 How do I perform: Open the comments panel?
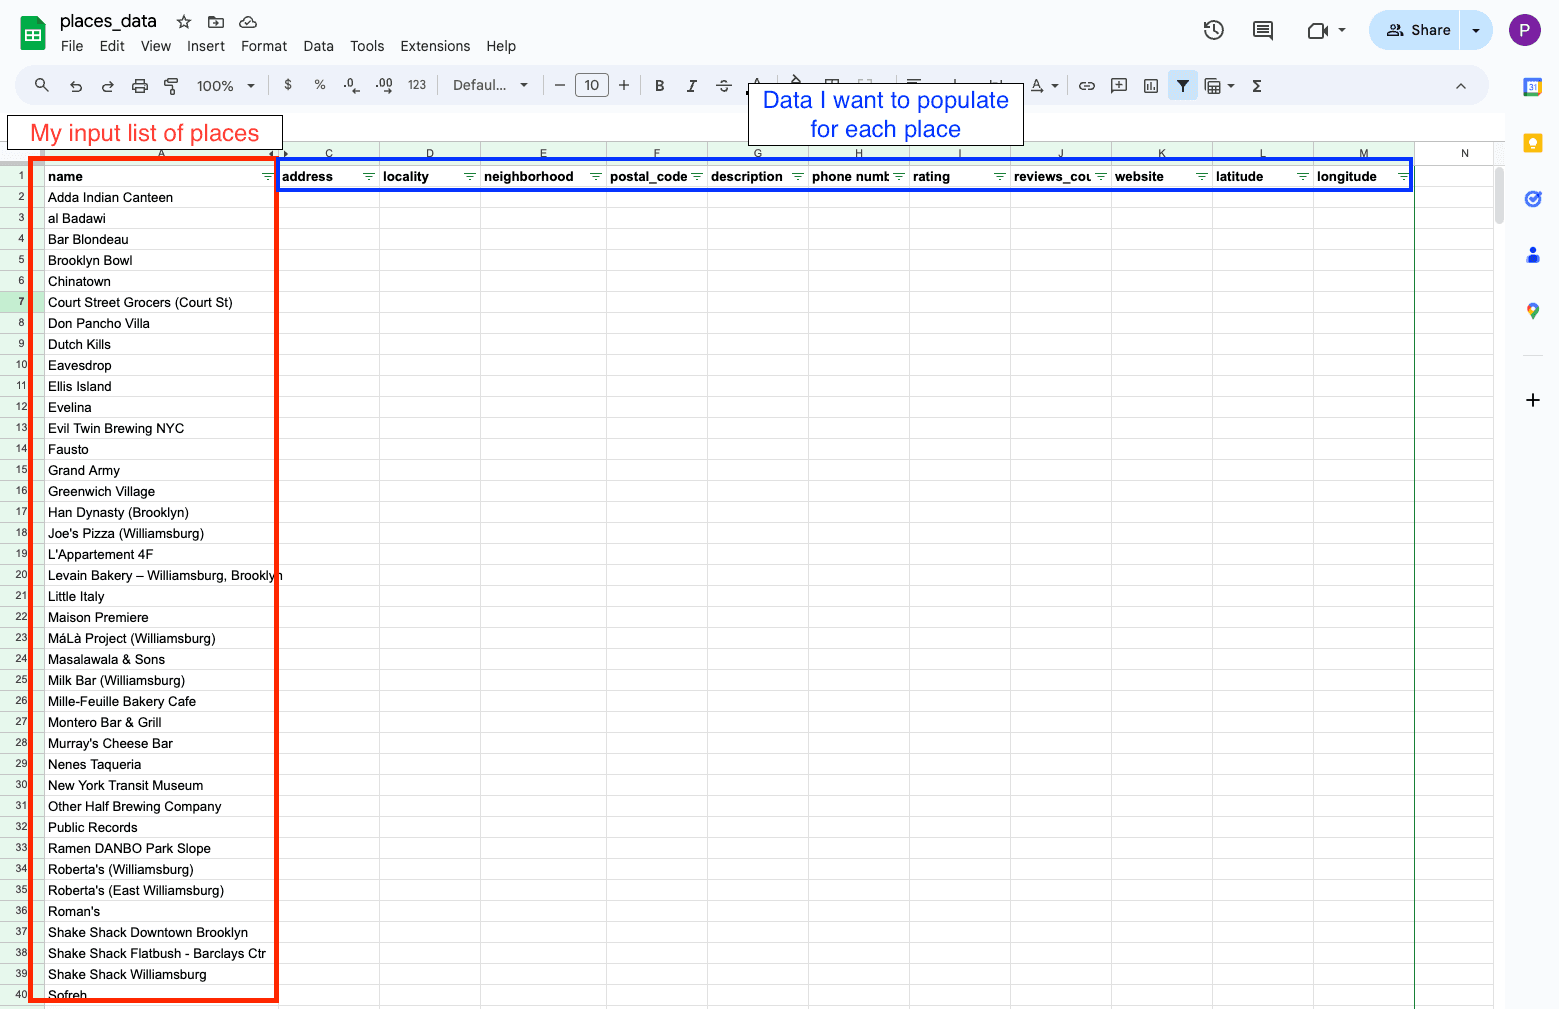[x=1263, y=30]
